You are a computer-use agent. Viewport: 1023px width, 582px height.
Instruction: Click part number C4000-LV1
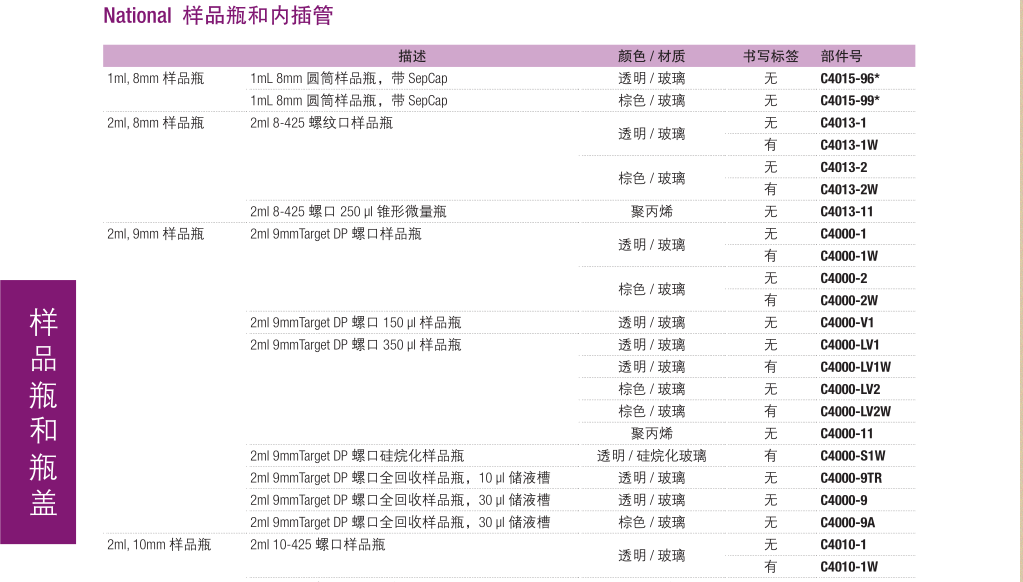point(850,345)
